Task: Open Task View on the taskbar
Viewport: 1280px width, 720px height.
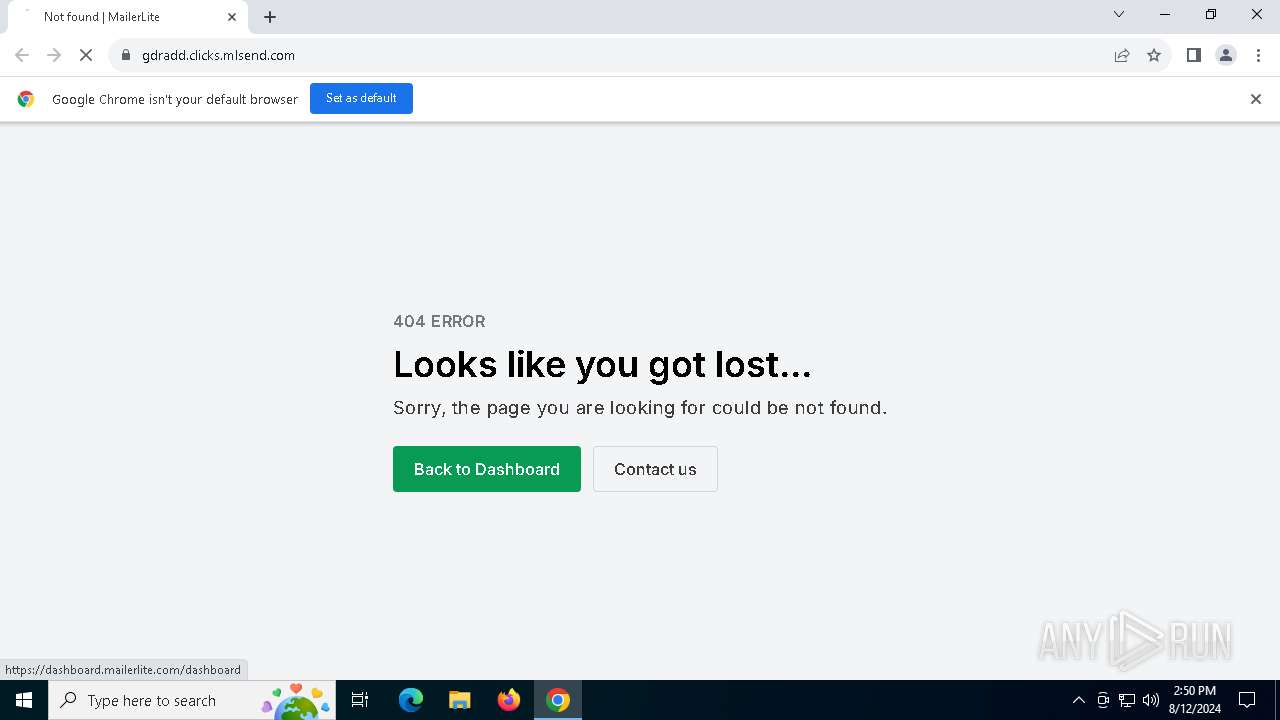Action: coord(360,700)
